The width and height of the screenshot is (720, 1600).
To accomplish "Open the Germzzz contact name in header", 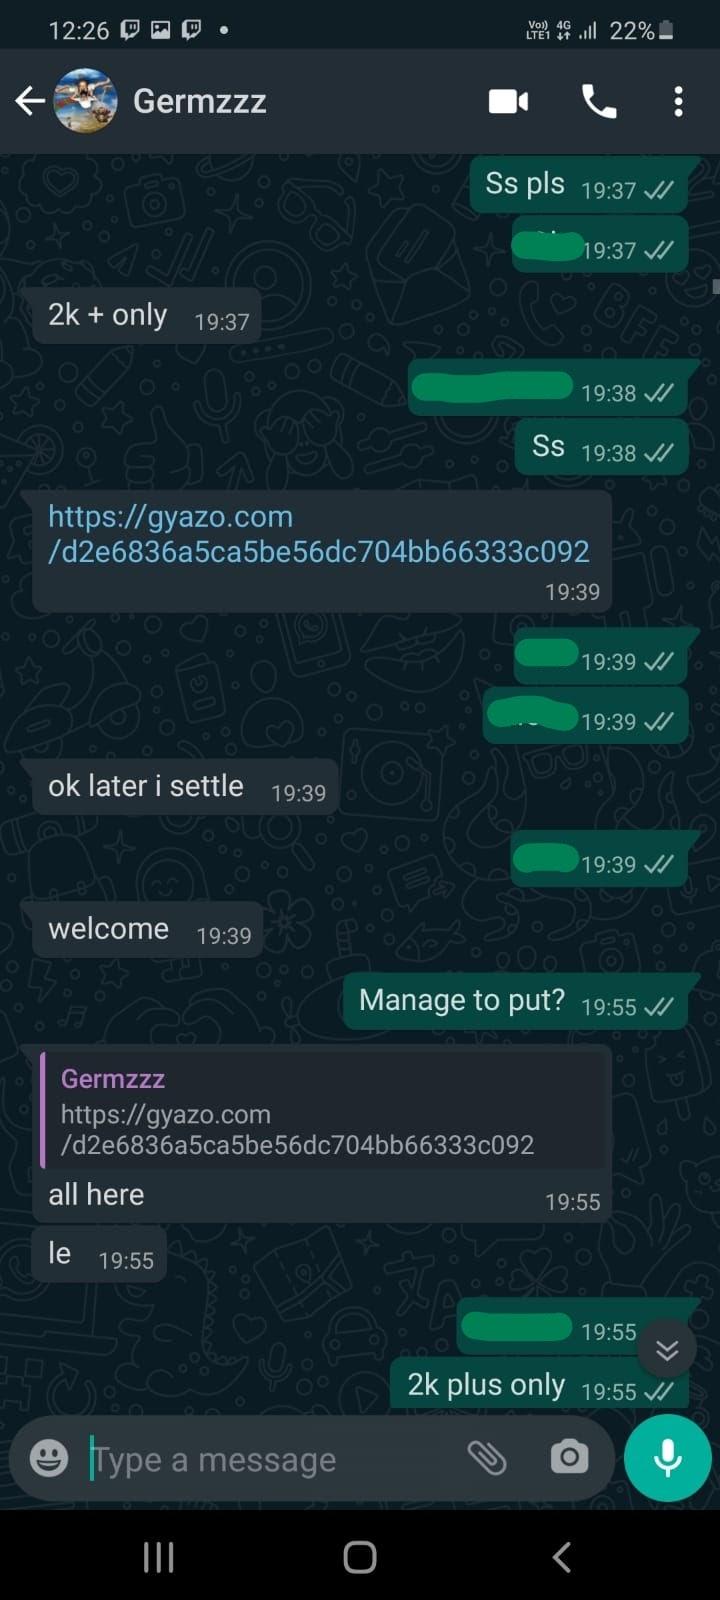I will tap(200, 101).
